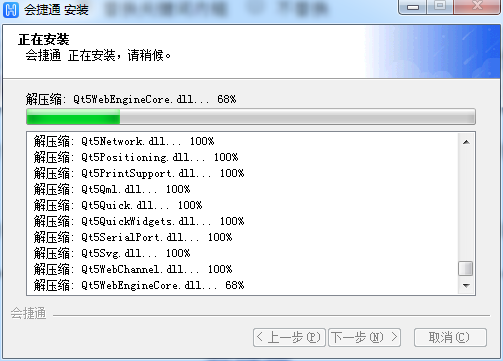Select the Qt5Svg.dll log line
The width and height of the screenshot is (503, 361).
(x=112, y=253)
